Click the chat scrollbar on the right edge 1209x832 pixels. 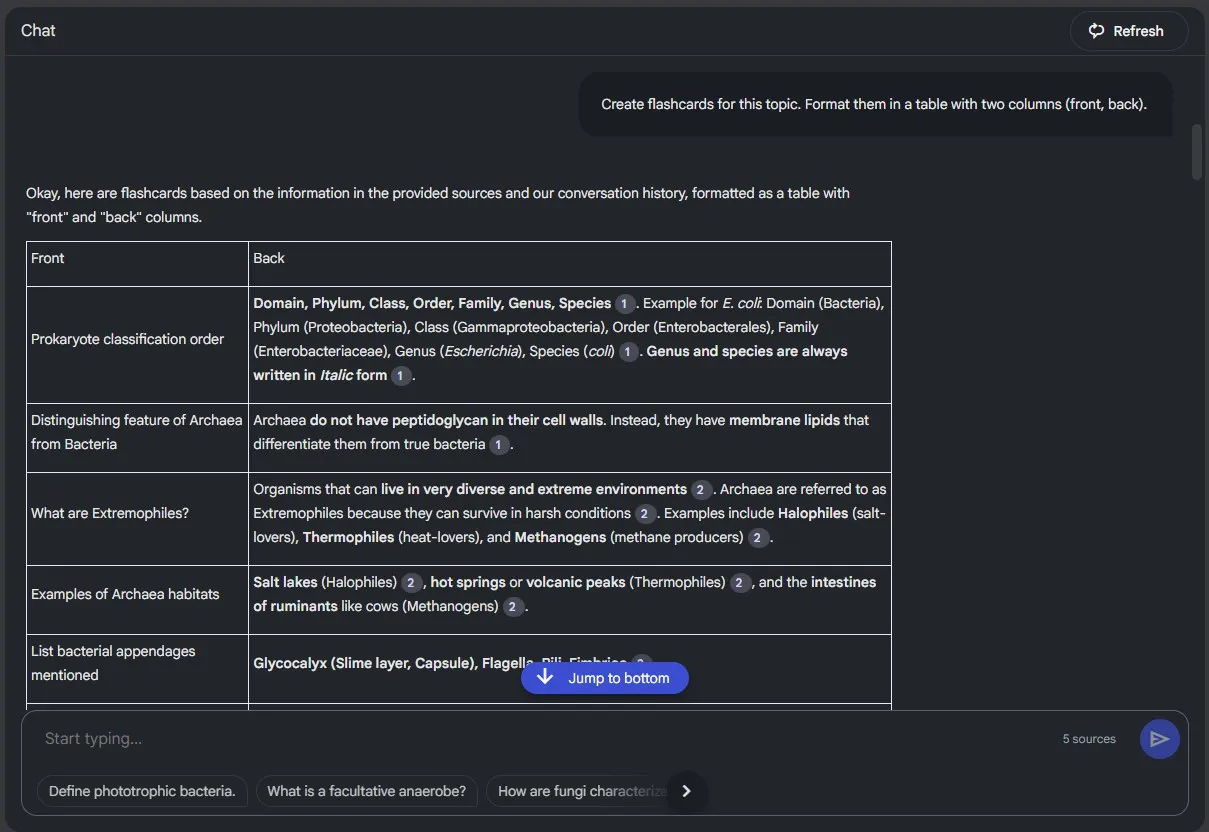point(1197,150)
